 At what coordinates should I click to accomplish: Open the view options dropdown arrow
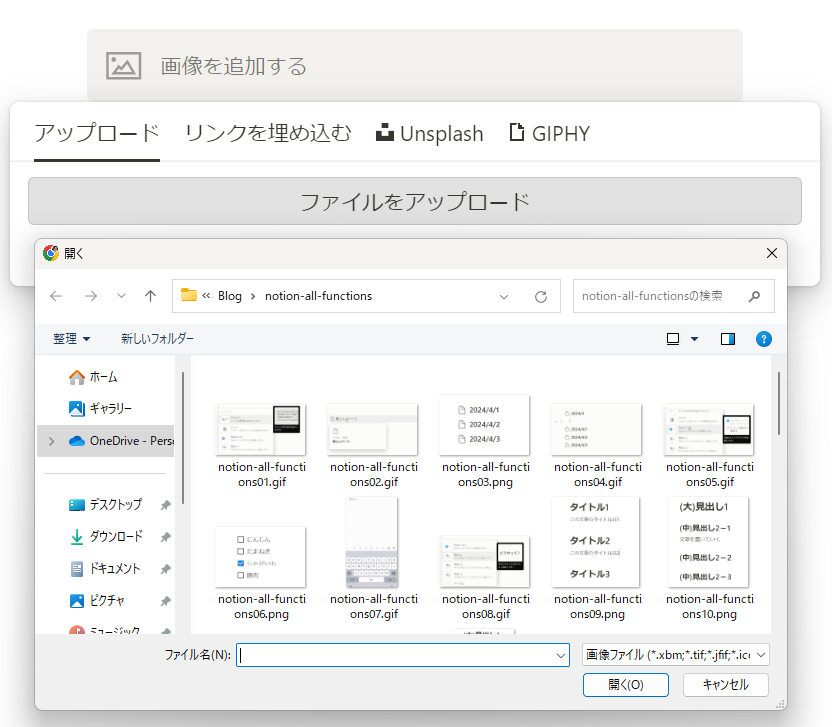pos(695,339)
